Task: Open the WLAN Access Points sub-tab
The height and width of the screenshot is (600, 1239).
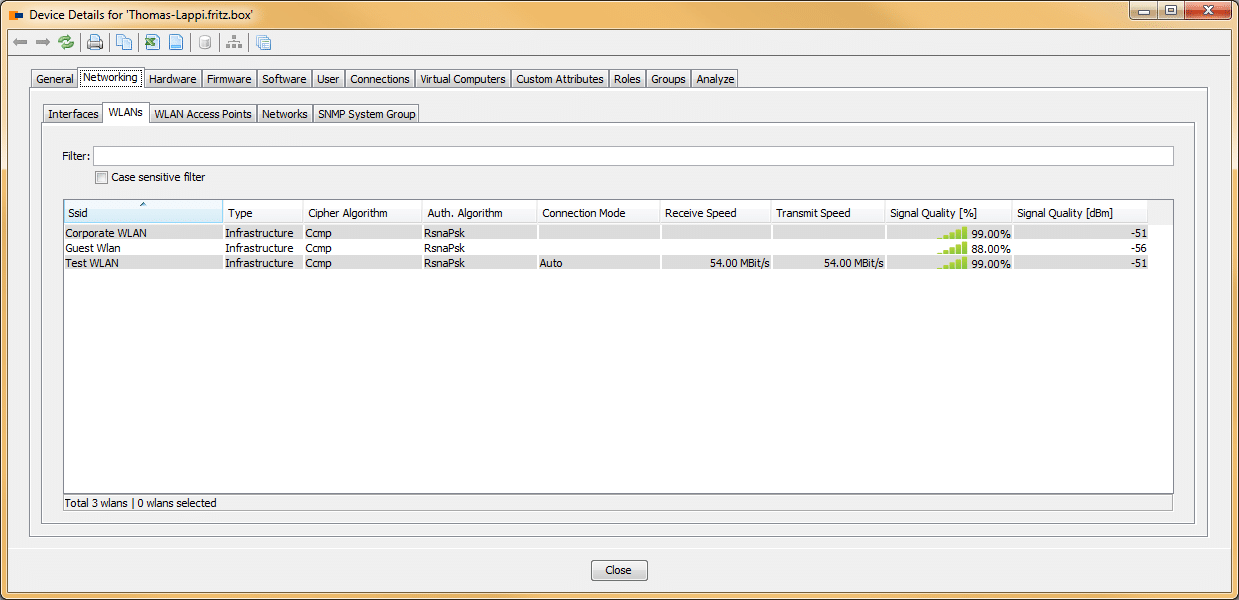Action: tap(203, 114)
